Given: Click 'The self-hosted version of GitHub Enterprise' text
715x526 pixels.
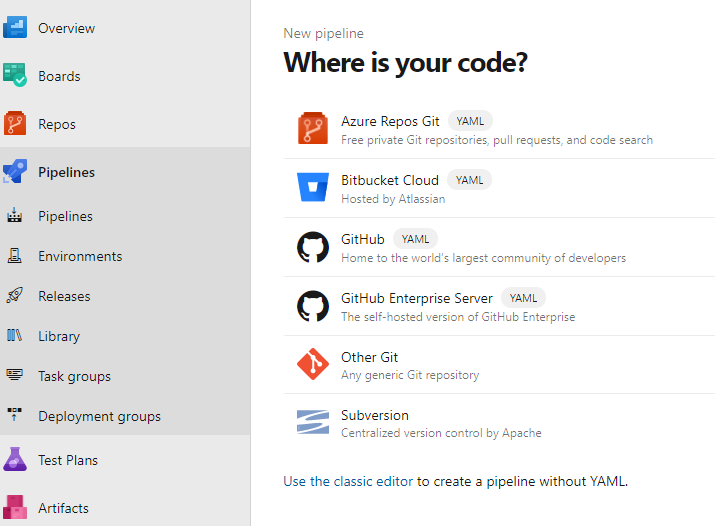Looking at the screenshot, I should [x=458, y=316].
